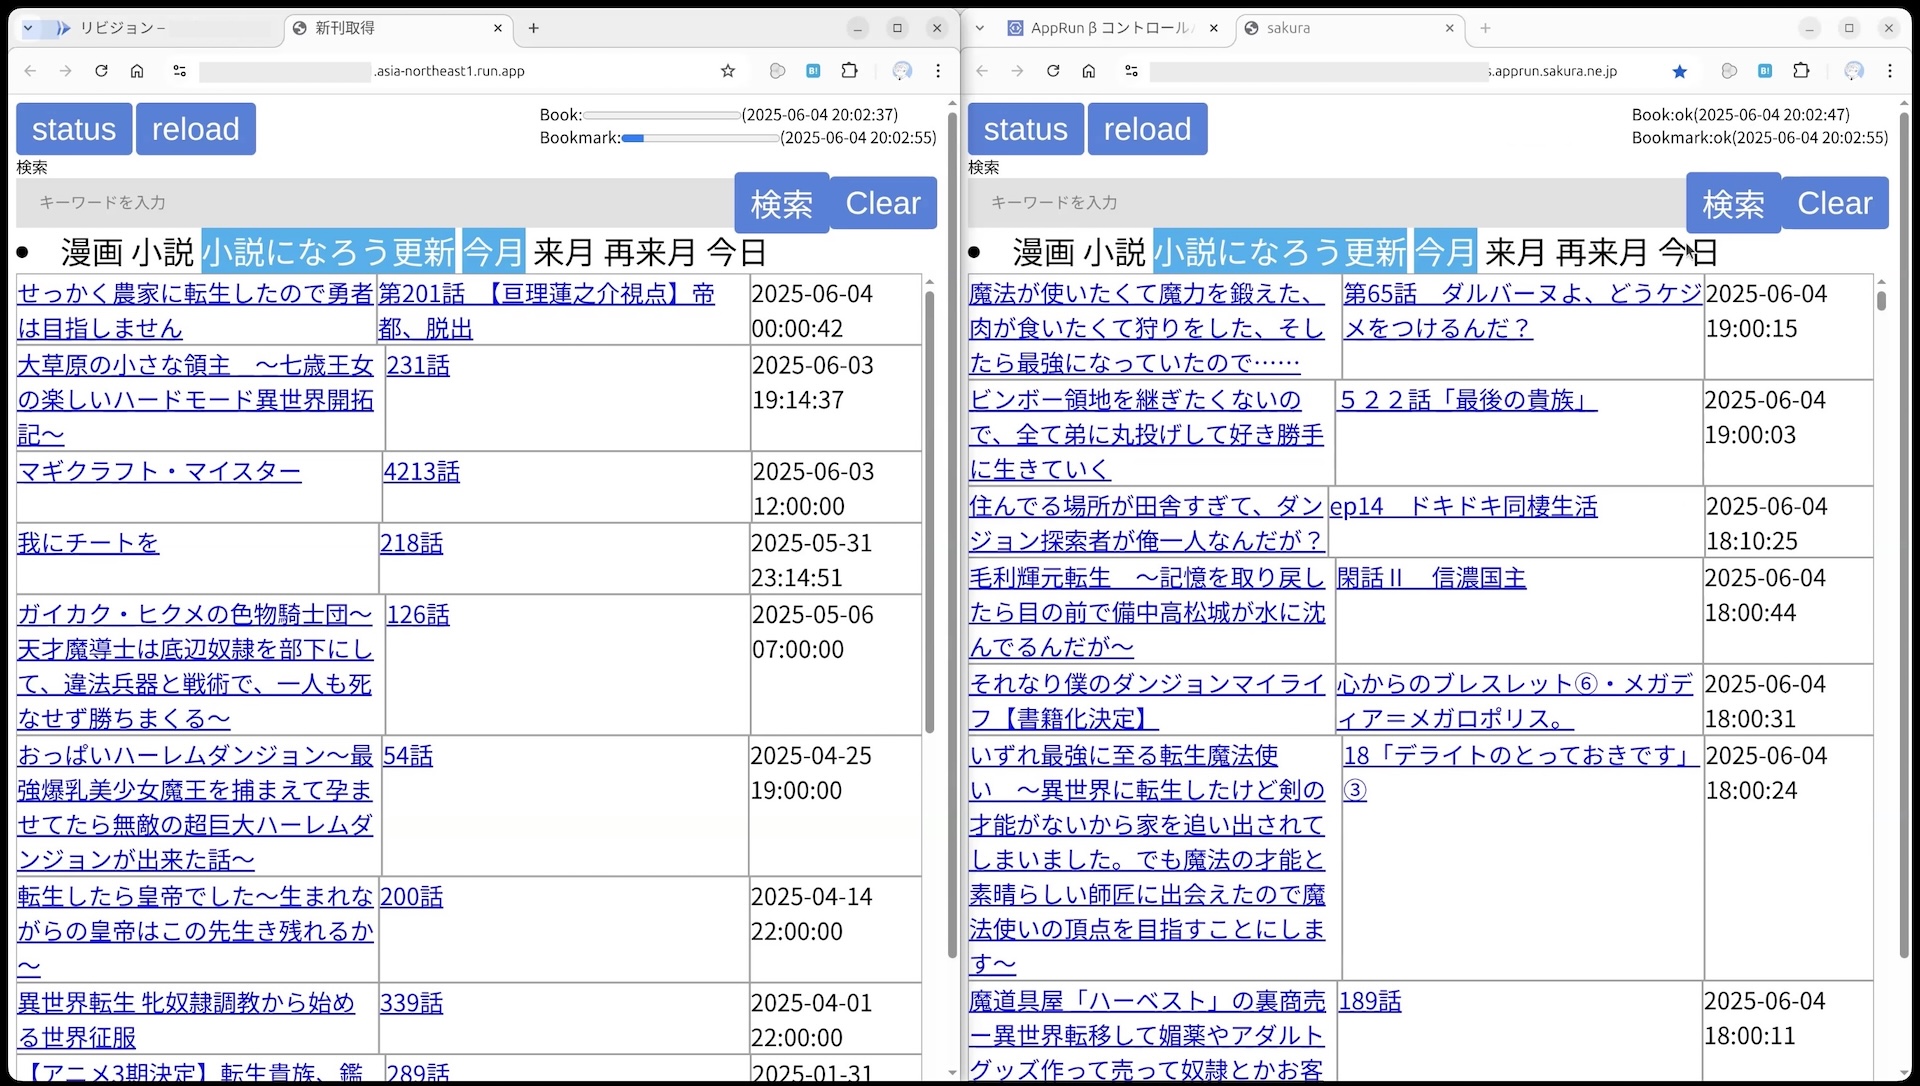Open profile avatar in right browser
1920x1086 pixels.
pyautogui.click(x=1854, y=71)
